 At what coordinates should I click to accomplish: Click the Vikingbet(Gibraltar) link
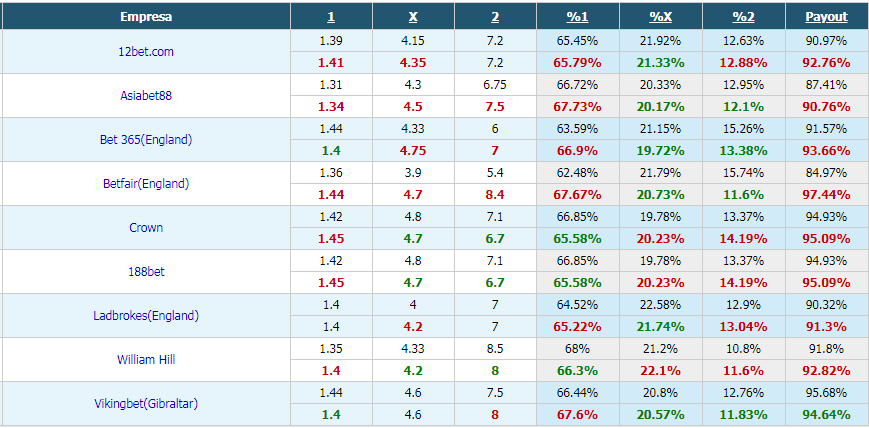[x=146, y=403]
